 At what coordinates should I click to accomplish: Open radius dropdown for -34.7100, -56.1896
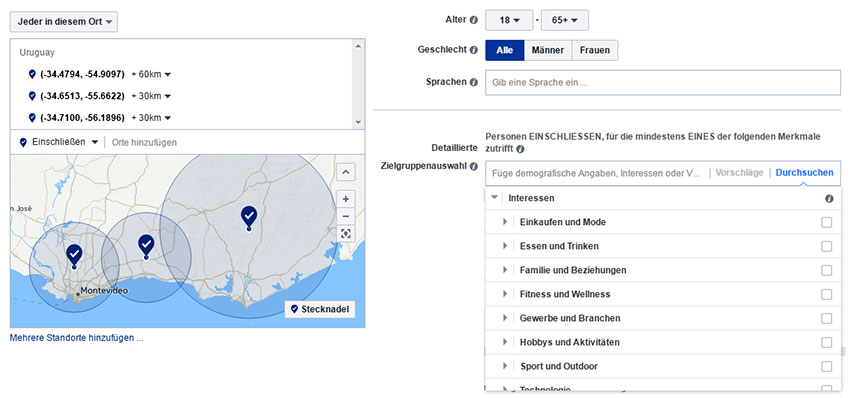tap(151, 118)
